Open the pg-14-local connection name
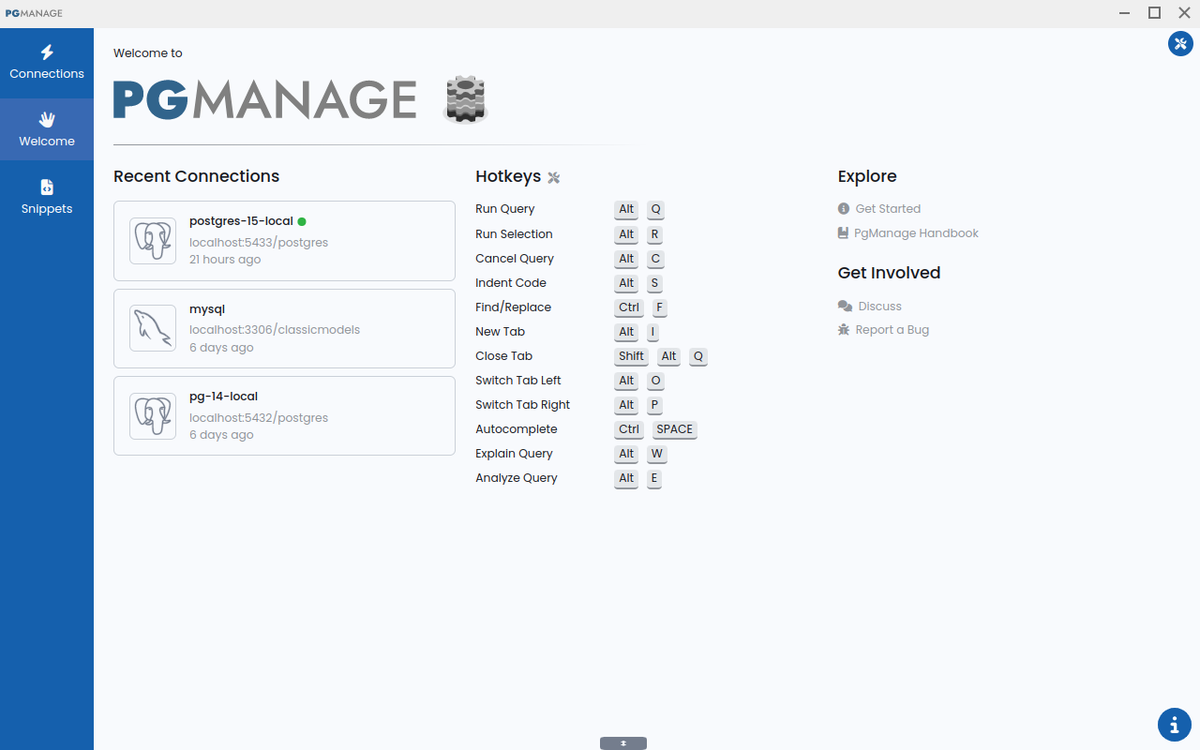This screenshot has height=750, width=1200. click(x=223, y=397)
